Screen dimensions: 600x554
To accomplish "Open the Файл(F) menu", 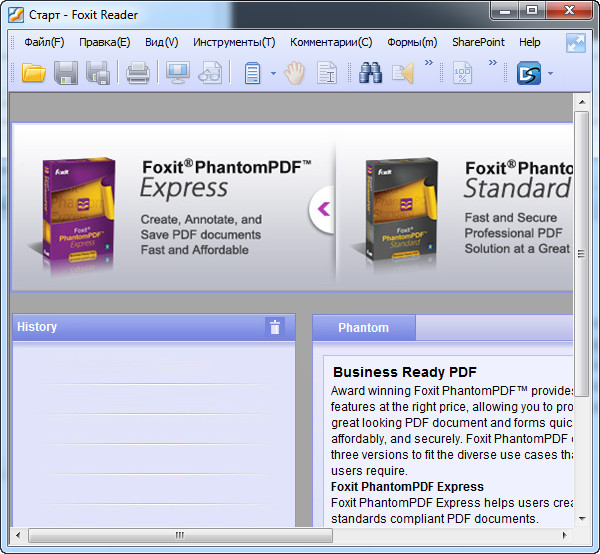I will [44, 42].
